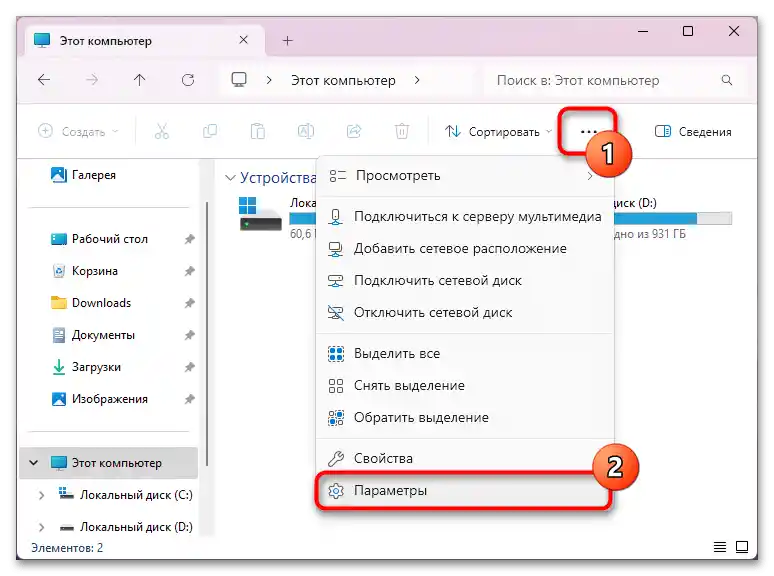Open Галерея in the sidebar
The image size is (774, 576).
point(84,175)
